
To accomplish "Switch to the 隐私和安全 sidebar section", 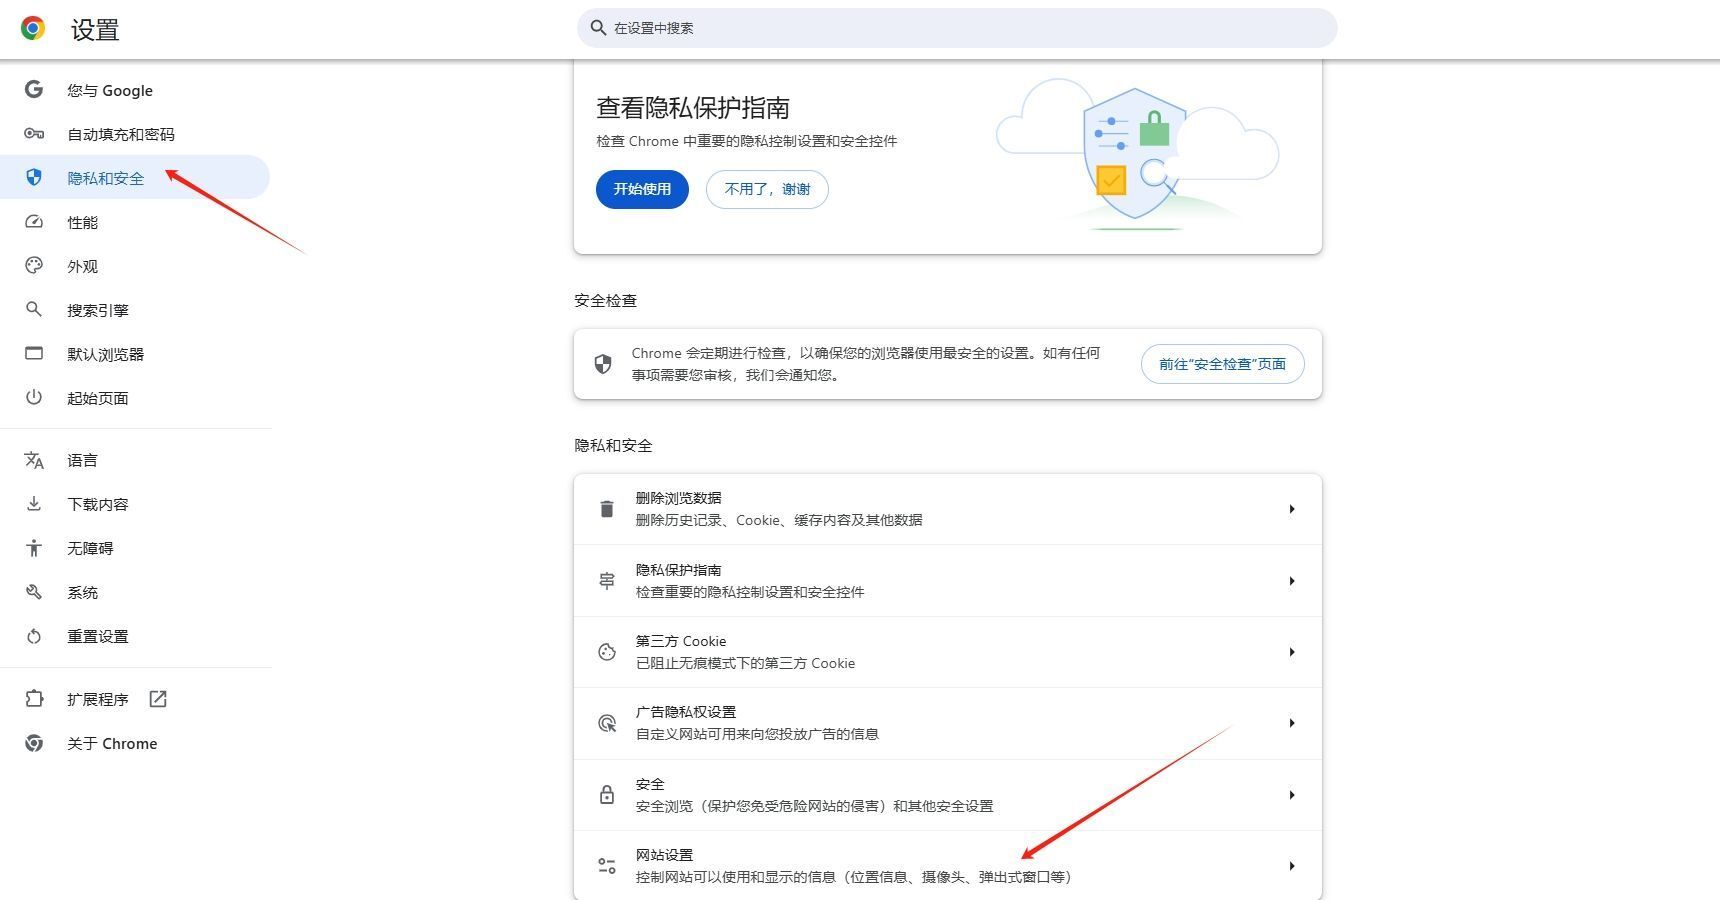I will click(106, 177).
